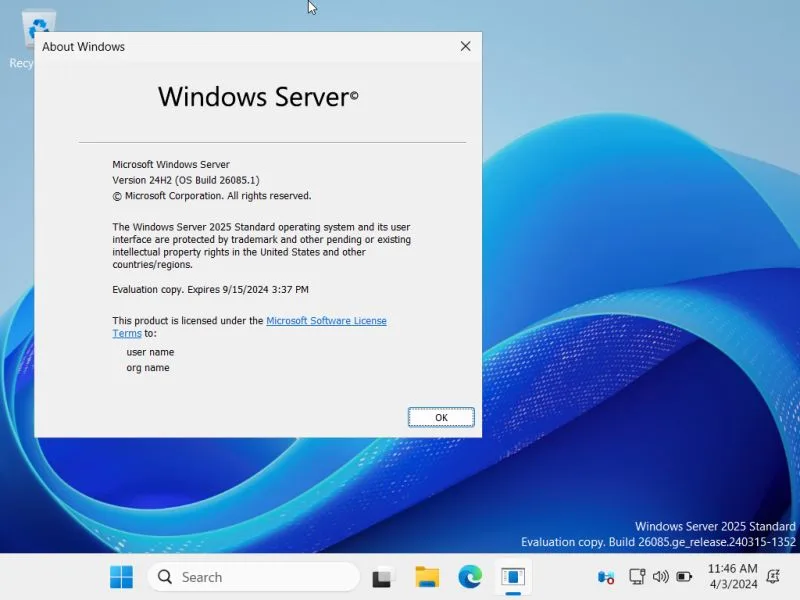Launch File Explorer from the taskbar
Screen dimensions: 800x600
pyautogui.click(x=427, y=577)
